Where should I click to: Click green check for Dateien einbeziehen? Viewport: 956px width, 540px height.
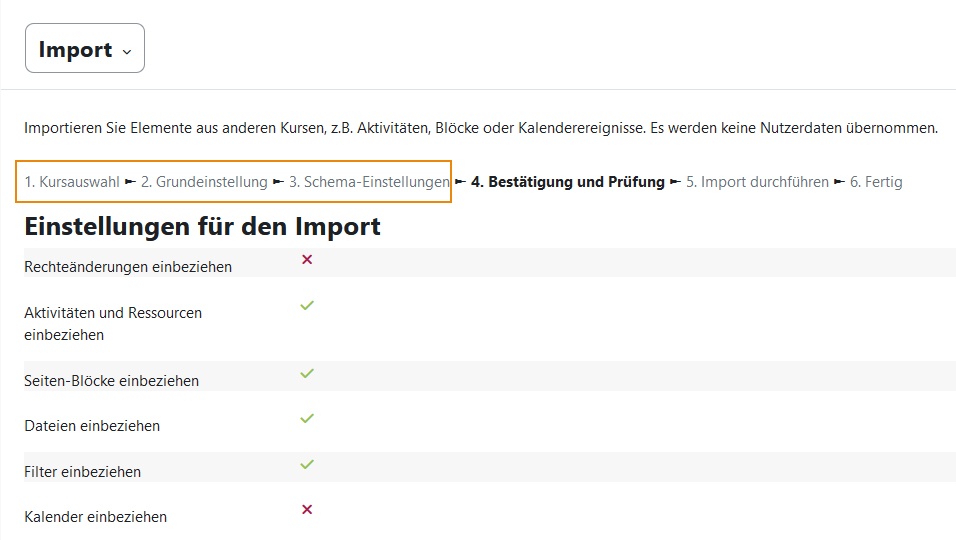(307, 418)
